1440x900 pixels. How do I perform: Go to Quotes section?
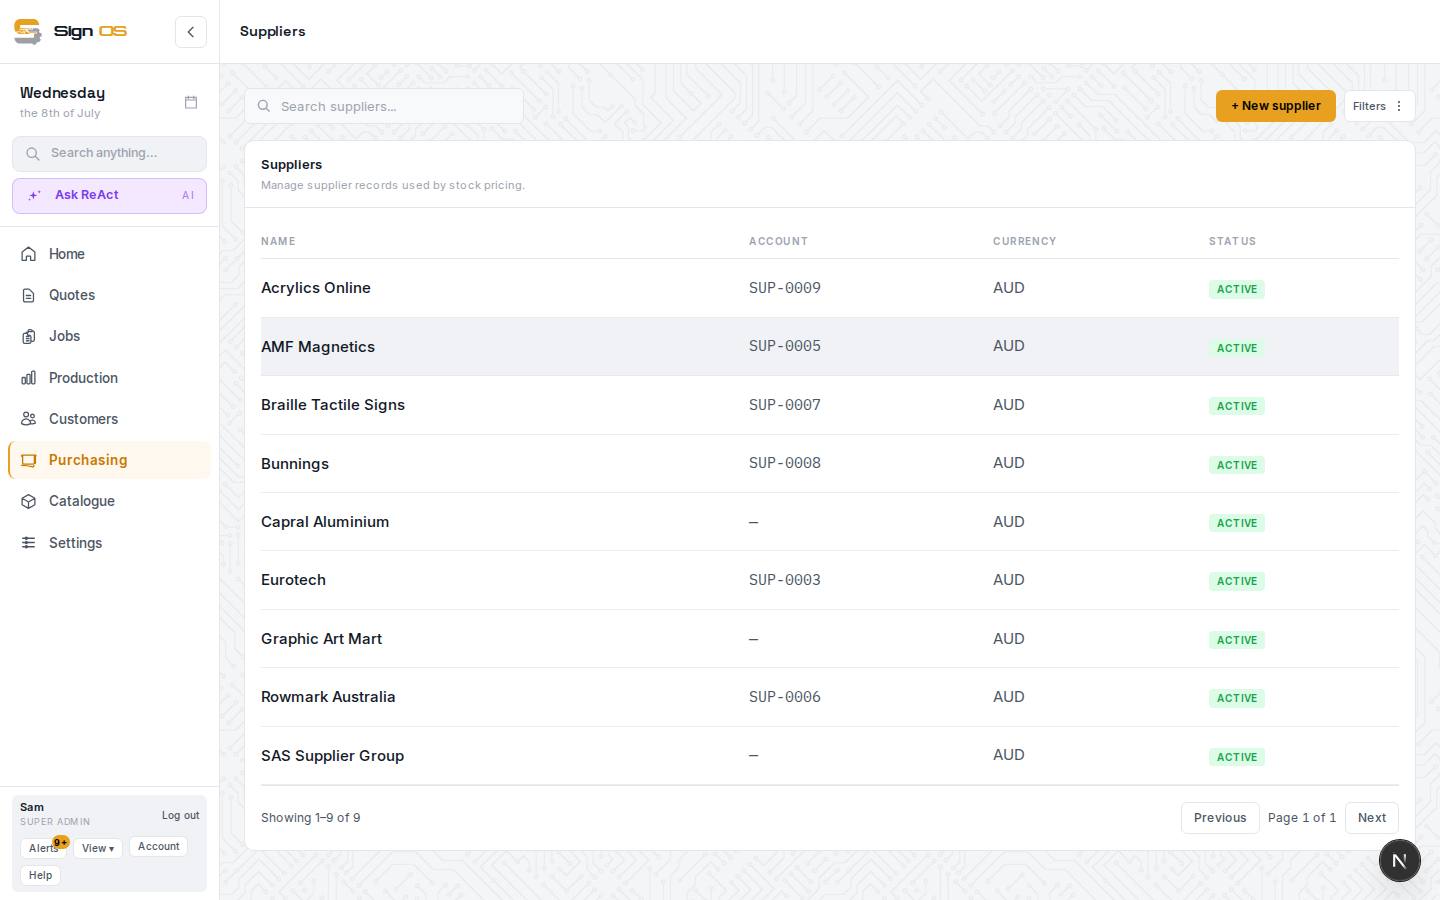click(x=110, y=295)
